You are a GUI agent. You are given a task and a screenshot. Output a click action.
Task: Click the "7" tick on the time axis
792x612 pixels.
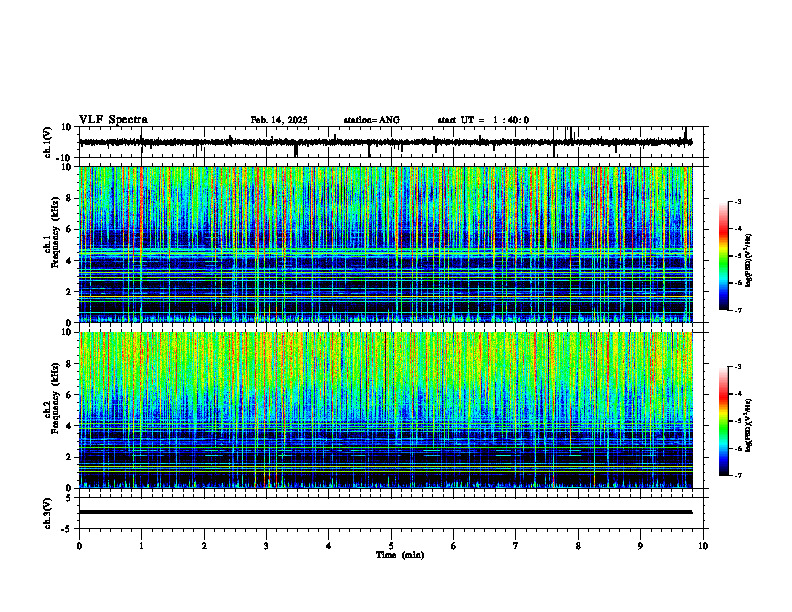click(516, 546)
